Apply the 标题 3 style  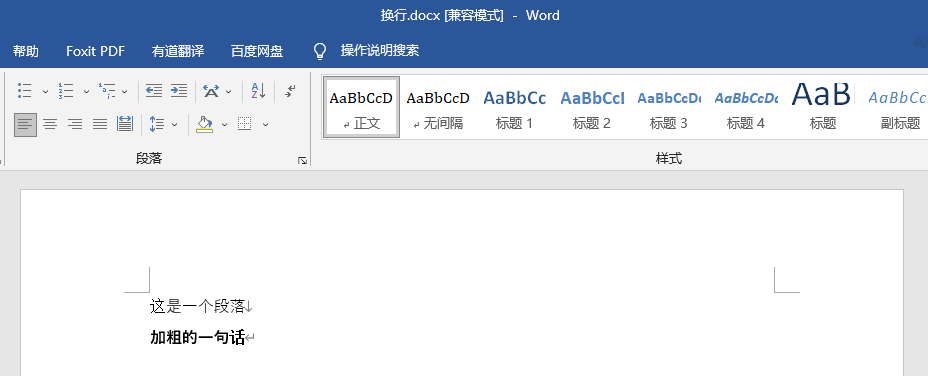(668, 107)
